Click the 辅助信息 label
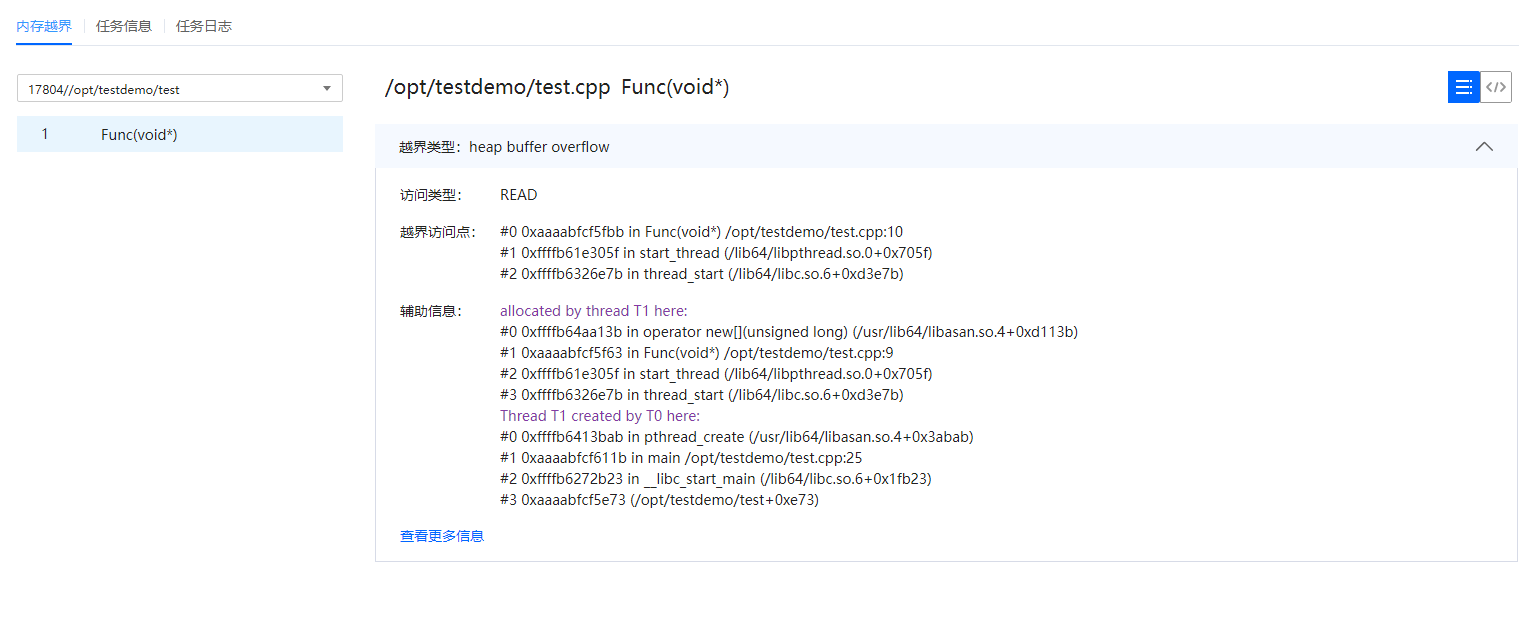The width and height of the screenshot is (1536, 629). pos(430,311)
